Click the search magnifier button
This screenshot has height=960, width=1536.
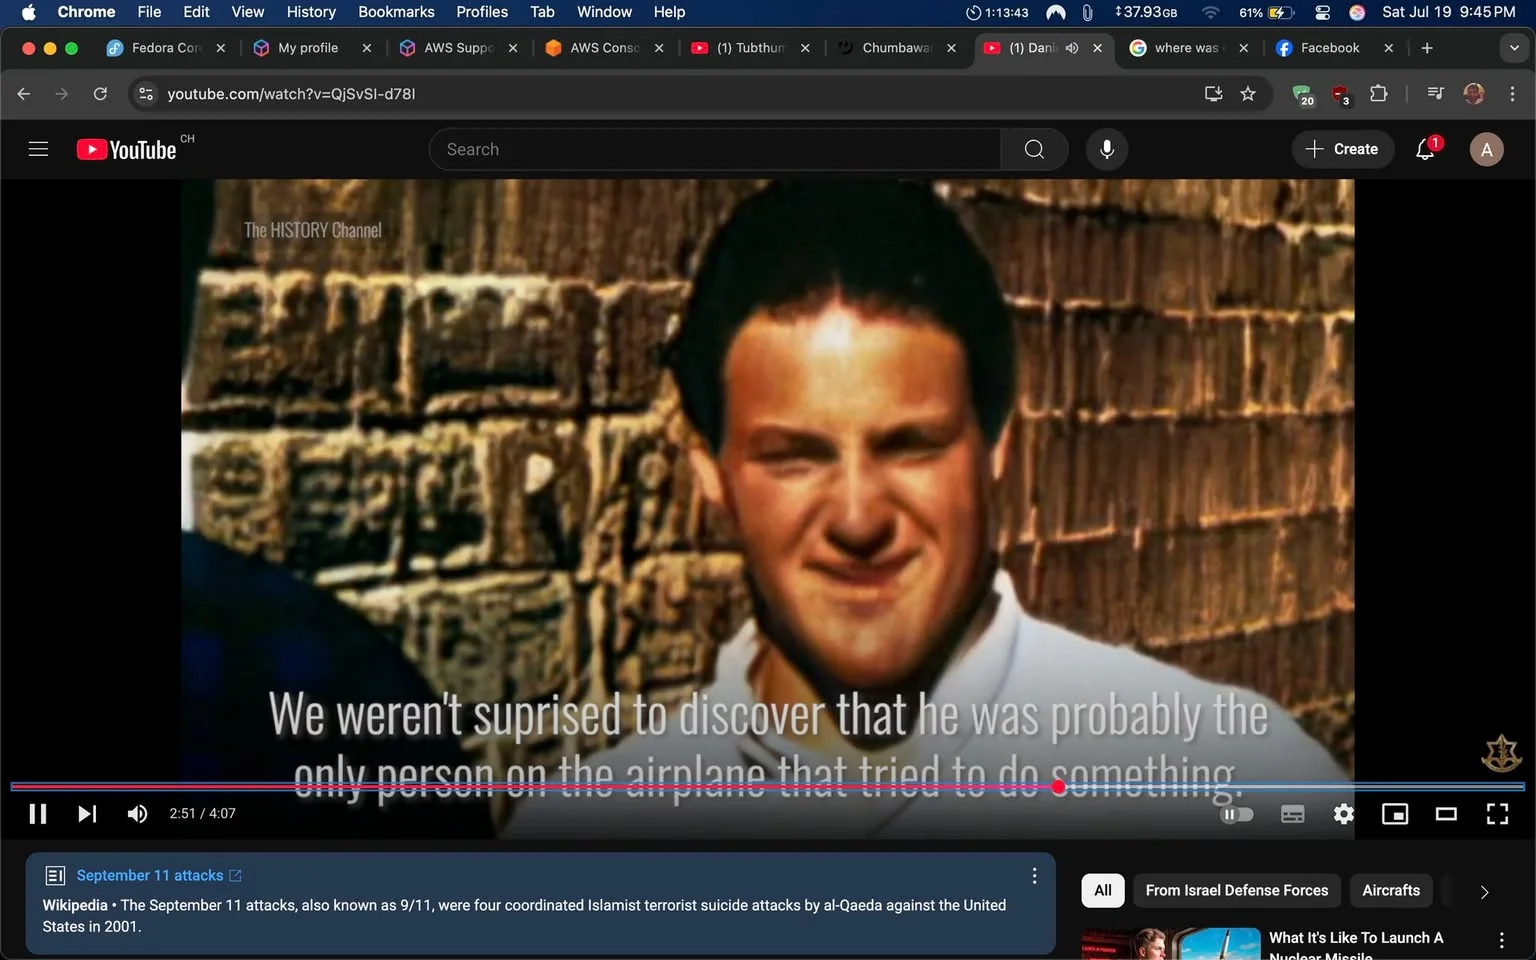(x=1034, y=149)
